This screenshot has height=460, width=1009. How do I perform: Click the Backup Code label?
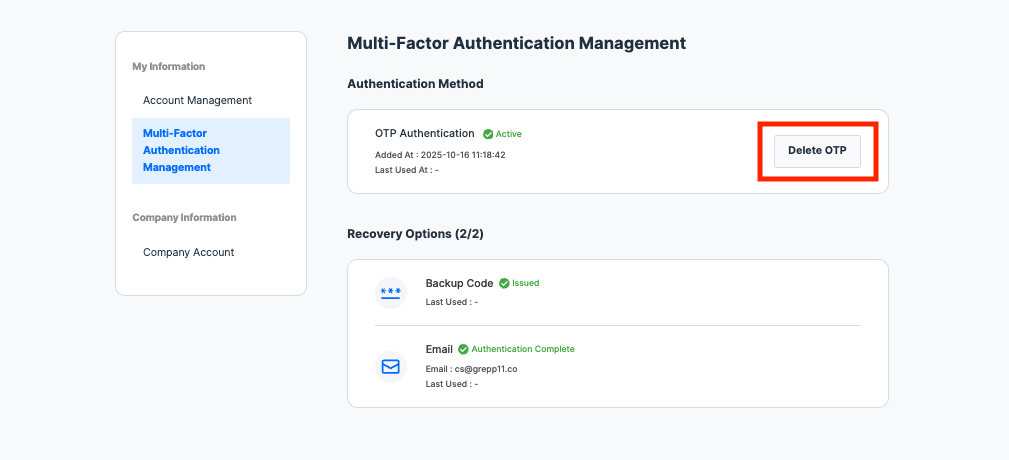(459, 283)
